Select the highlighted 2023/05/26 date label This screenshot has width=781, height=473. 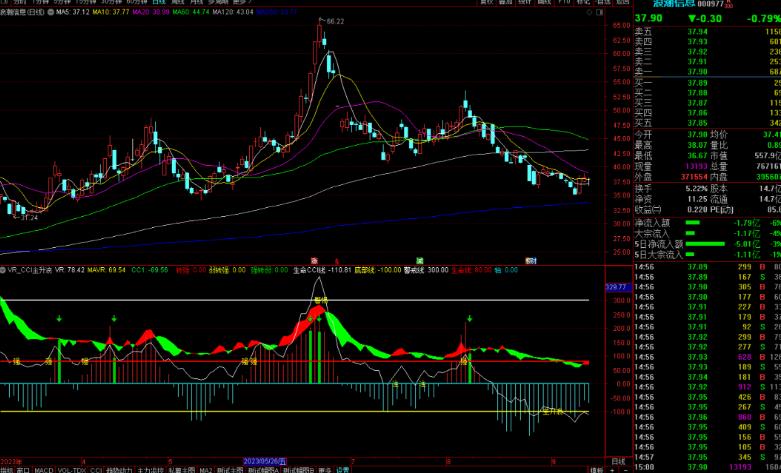(x=265, y=462)
